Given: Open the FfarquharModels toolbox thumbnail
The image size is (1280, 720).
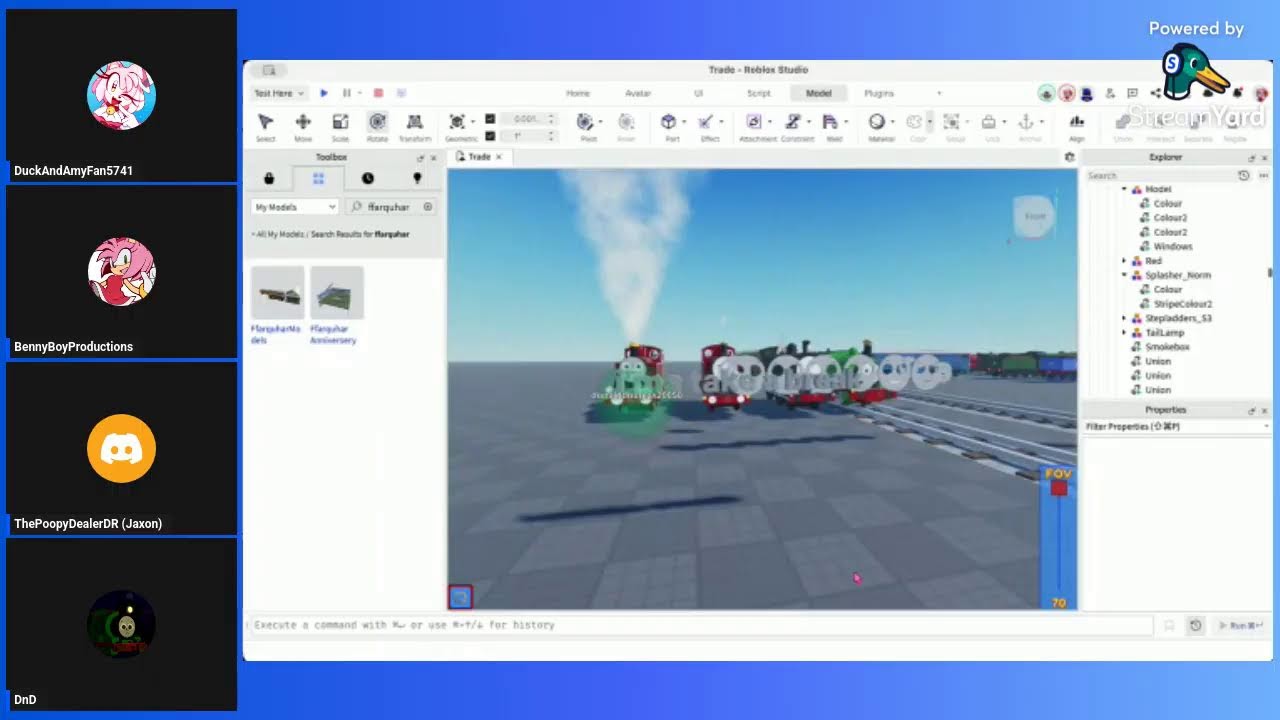Looking at the screenshot, I should tap(277, 293).
